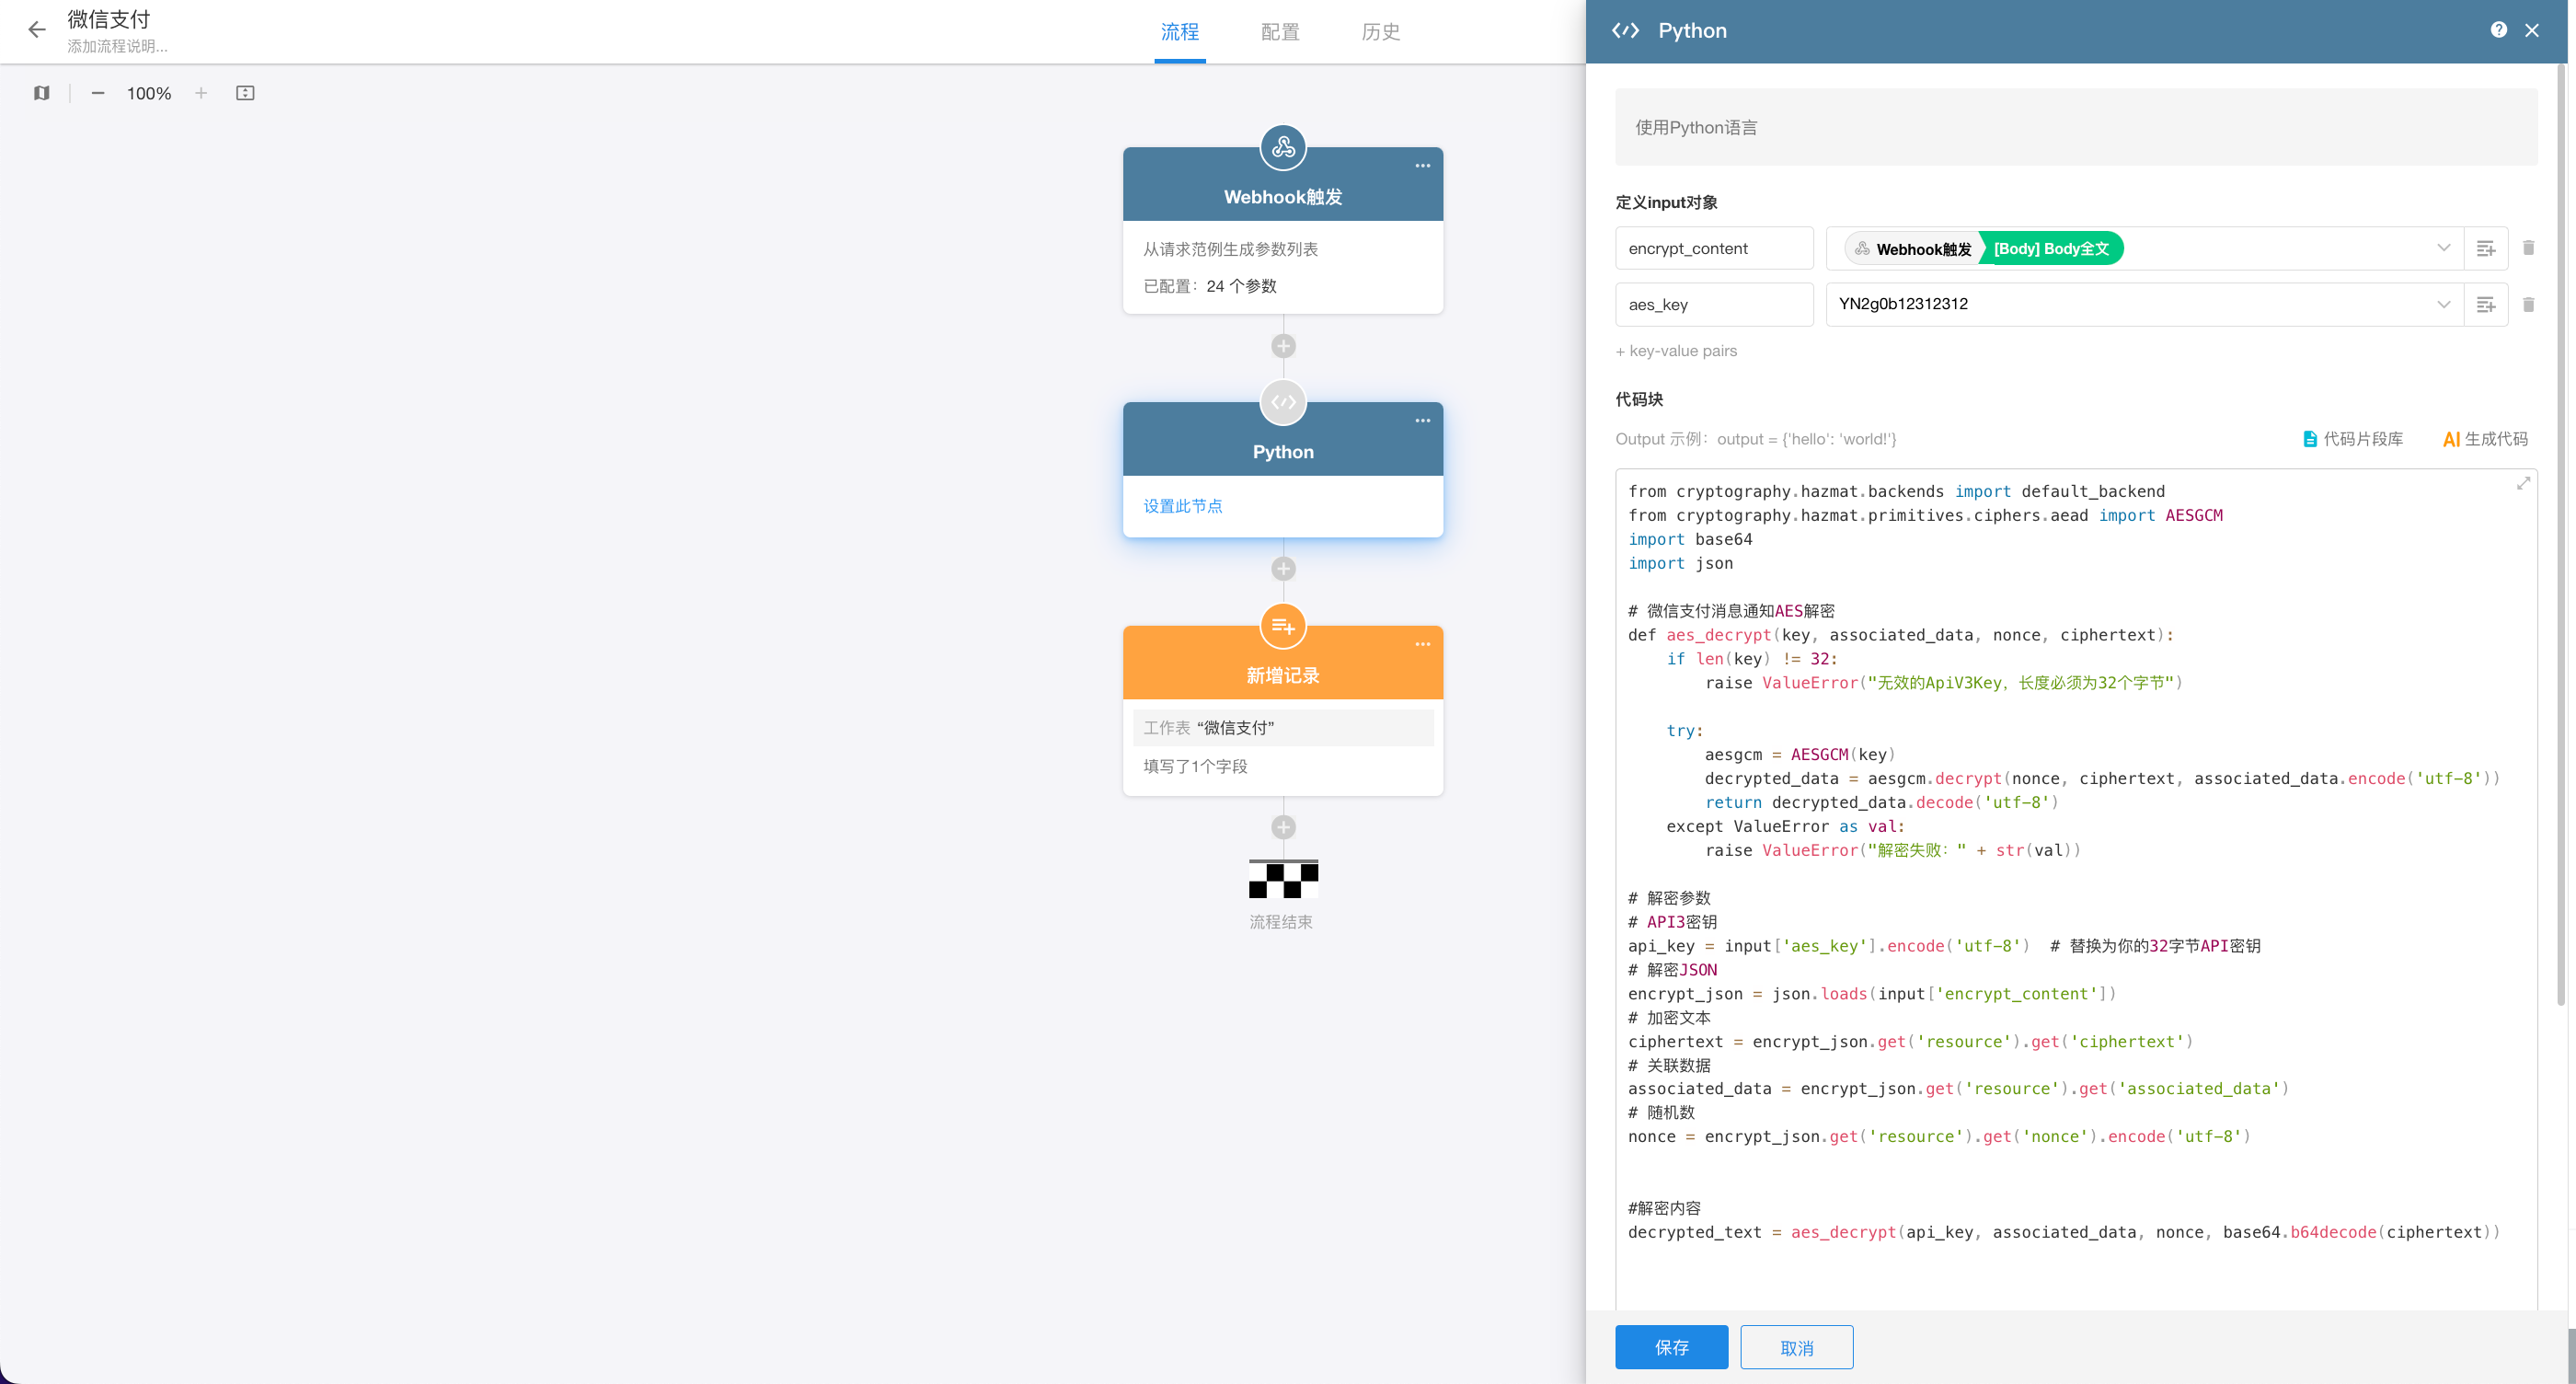The image size is (2576, 1384).
Task: Zoom in using the plus icon
Action: [201, 93]
